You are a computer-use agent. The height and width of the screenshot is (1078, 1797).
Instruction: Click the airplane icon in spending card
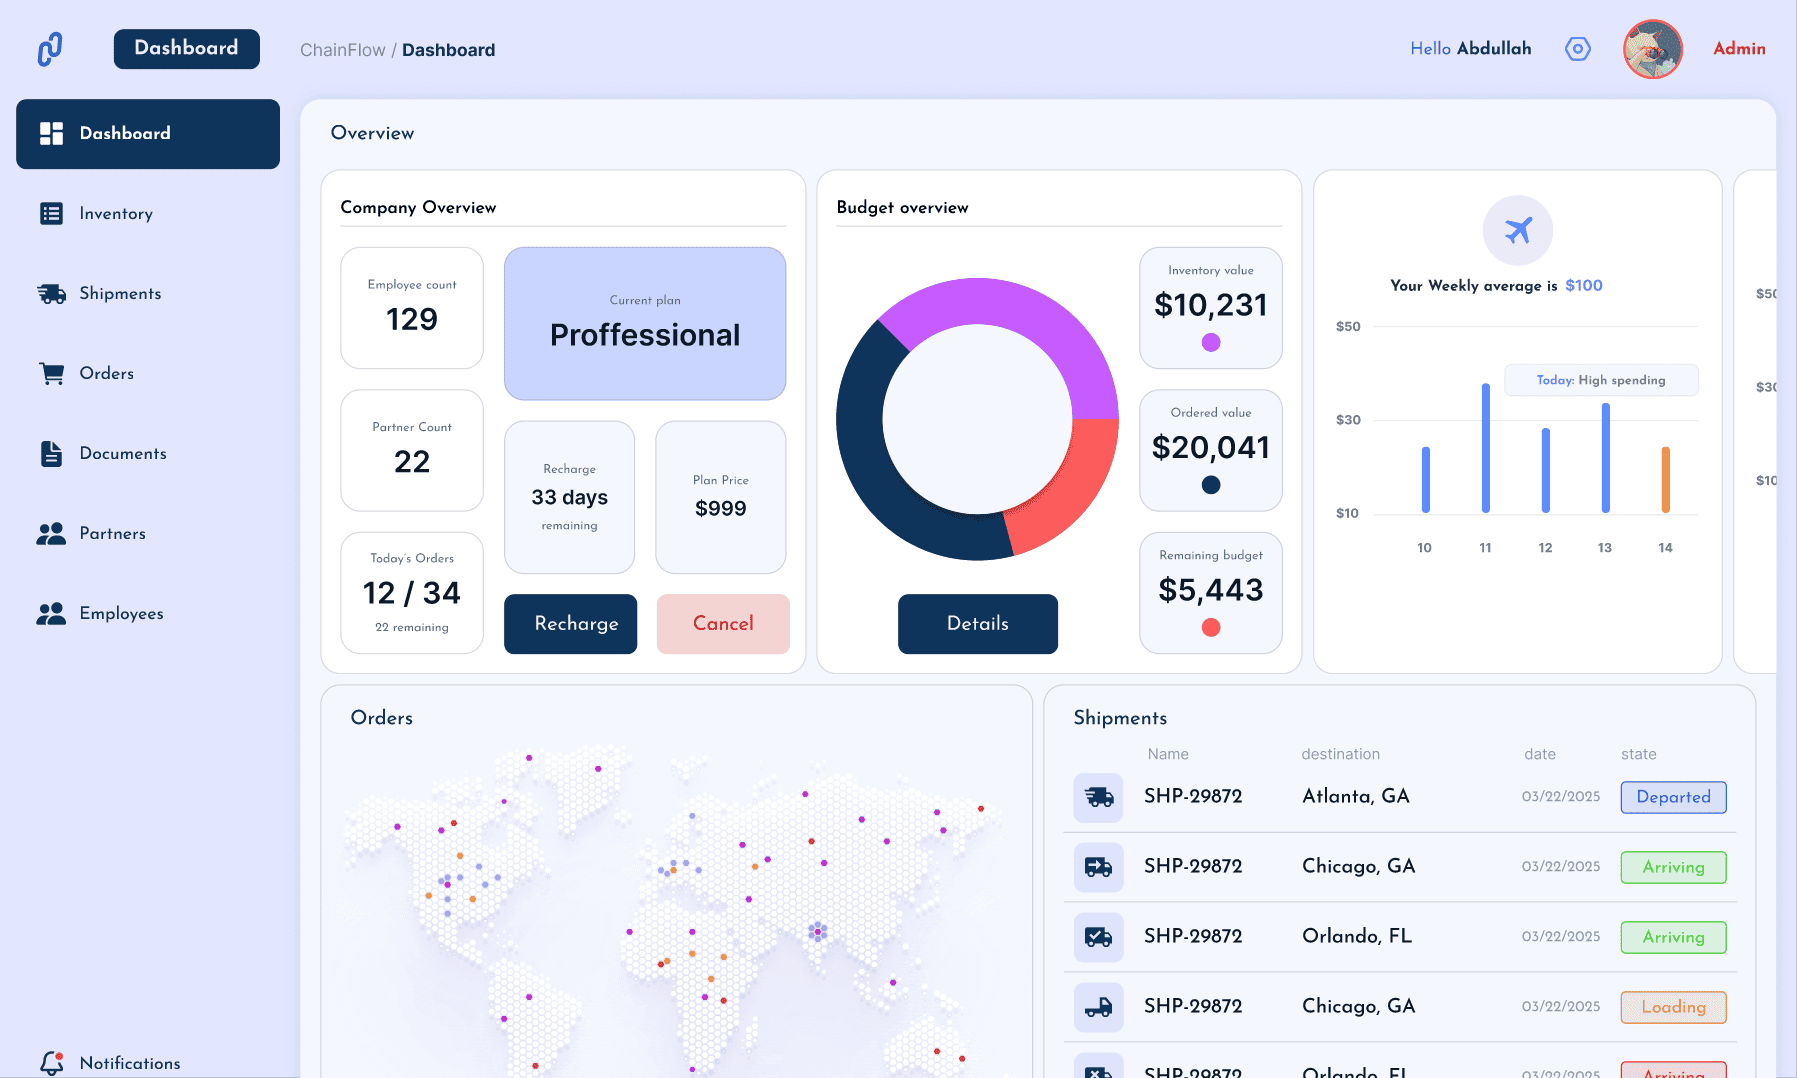pyautogui.click(x=1517, y=230)
